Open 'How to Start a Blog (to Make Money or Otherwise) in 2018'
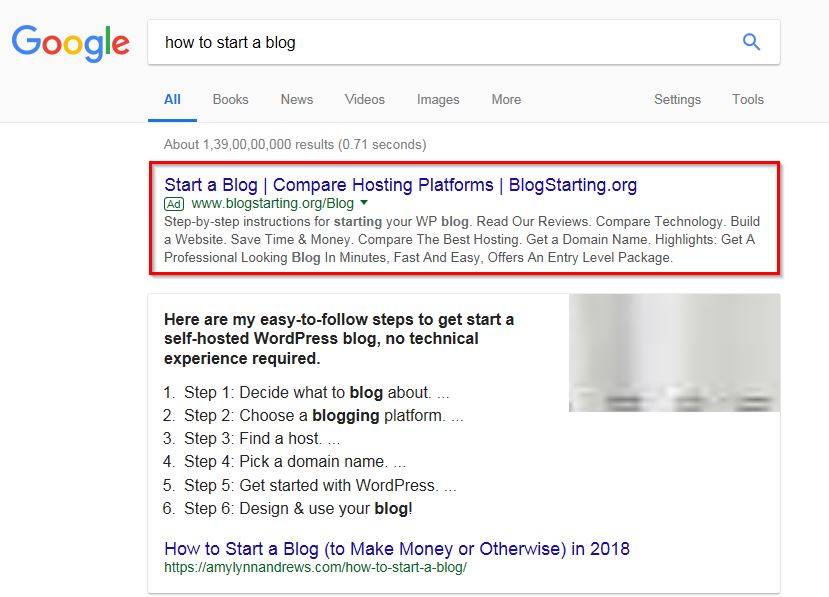 (397, 549)
